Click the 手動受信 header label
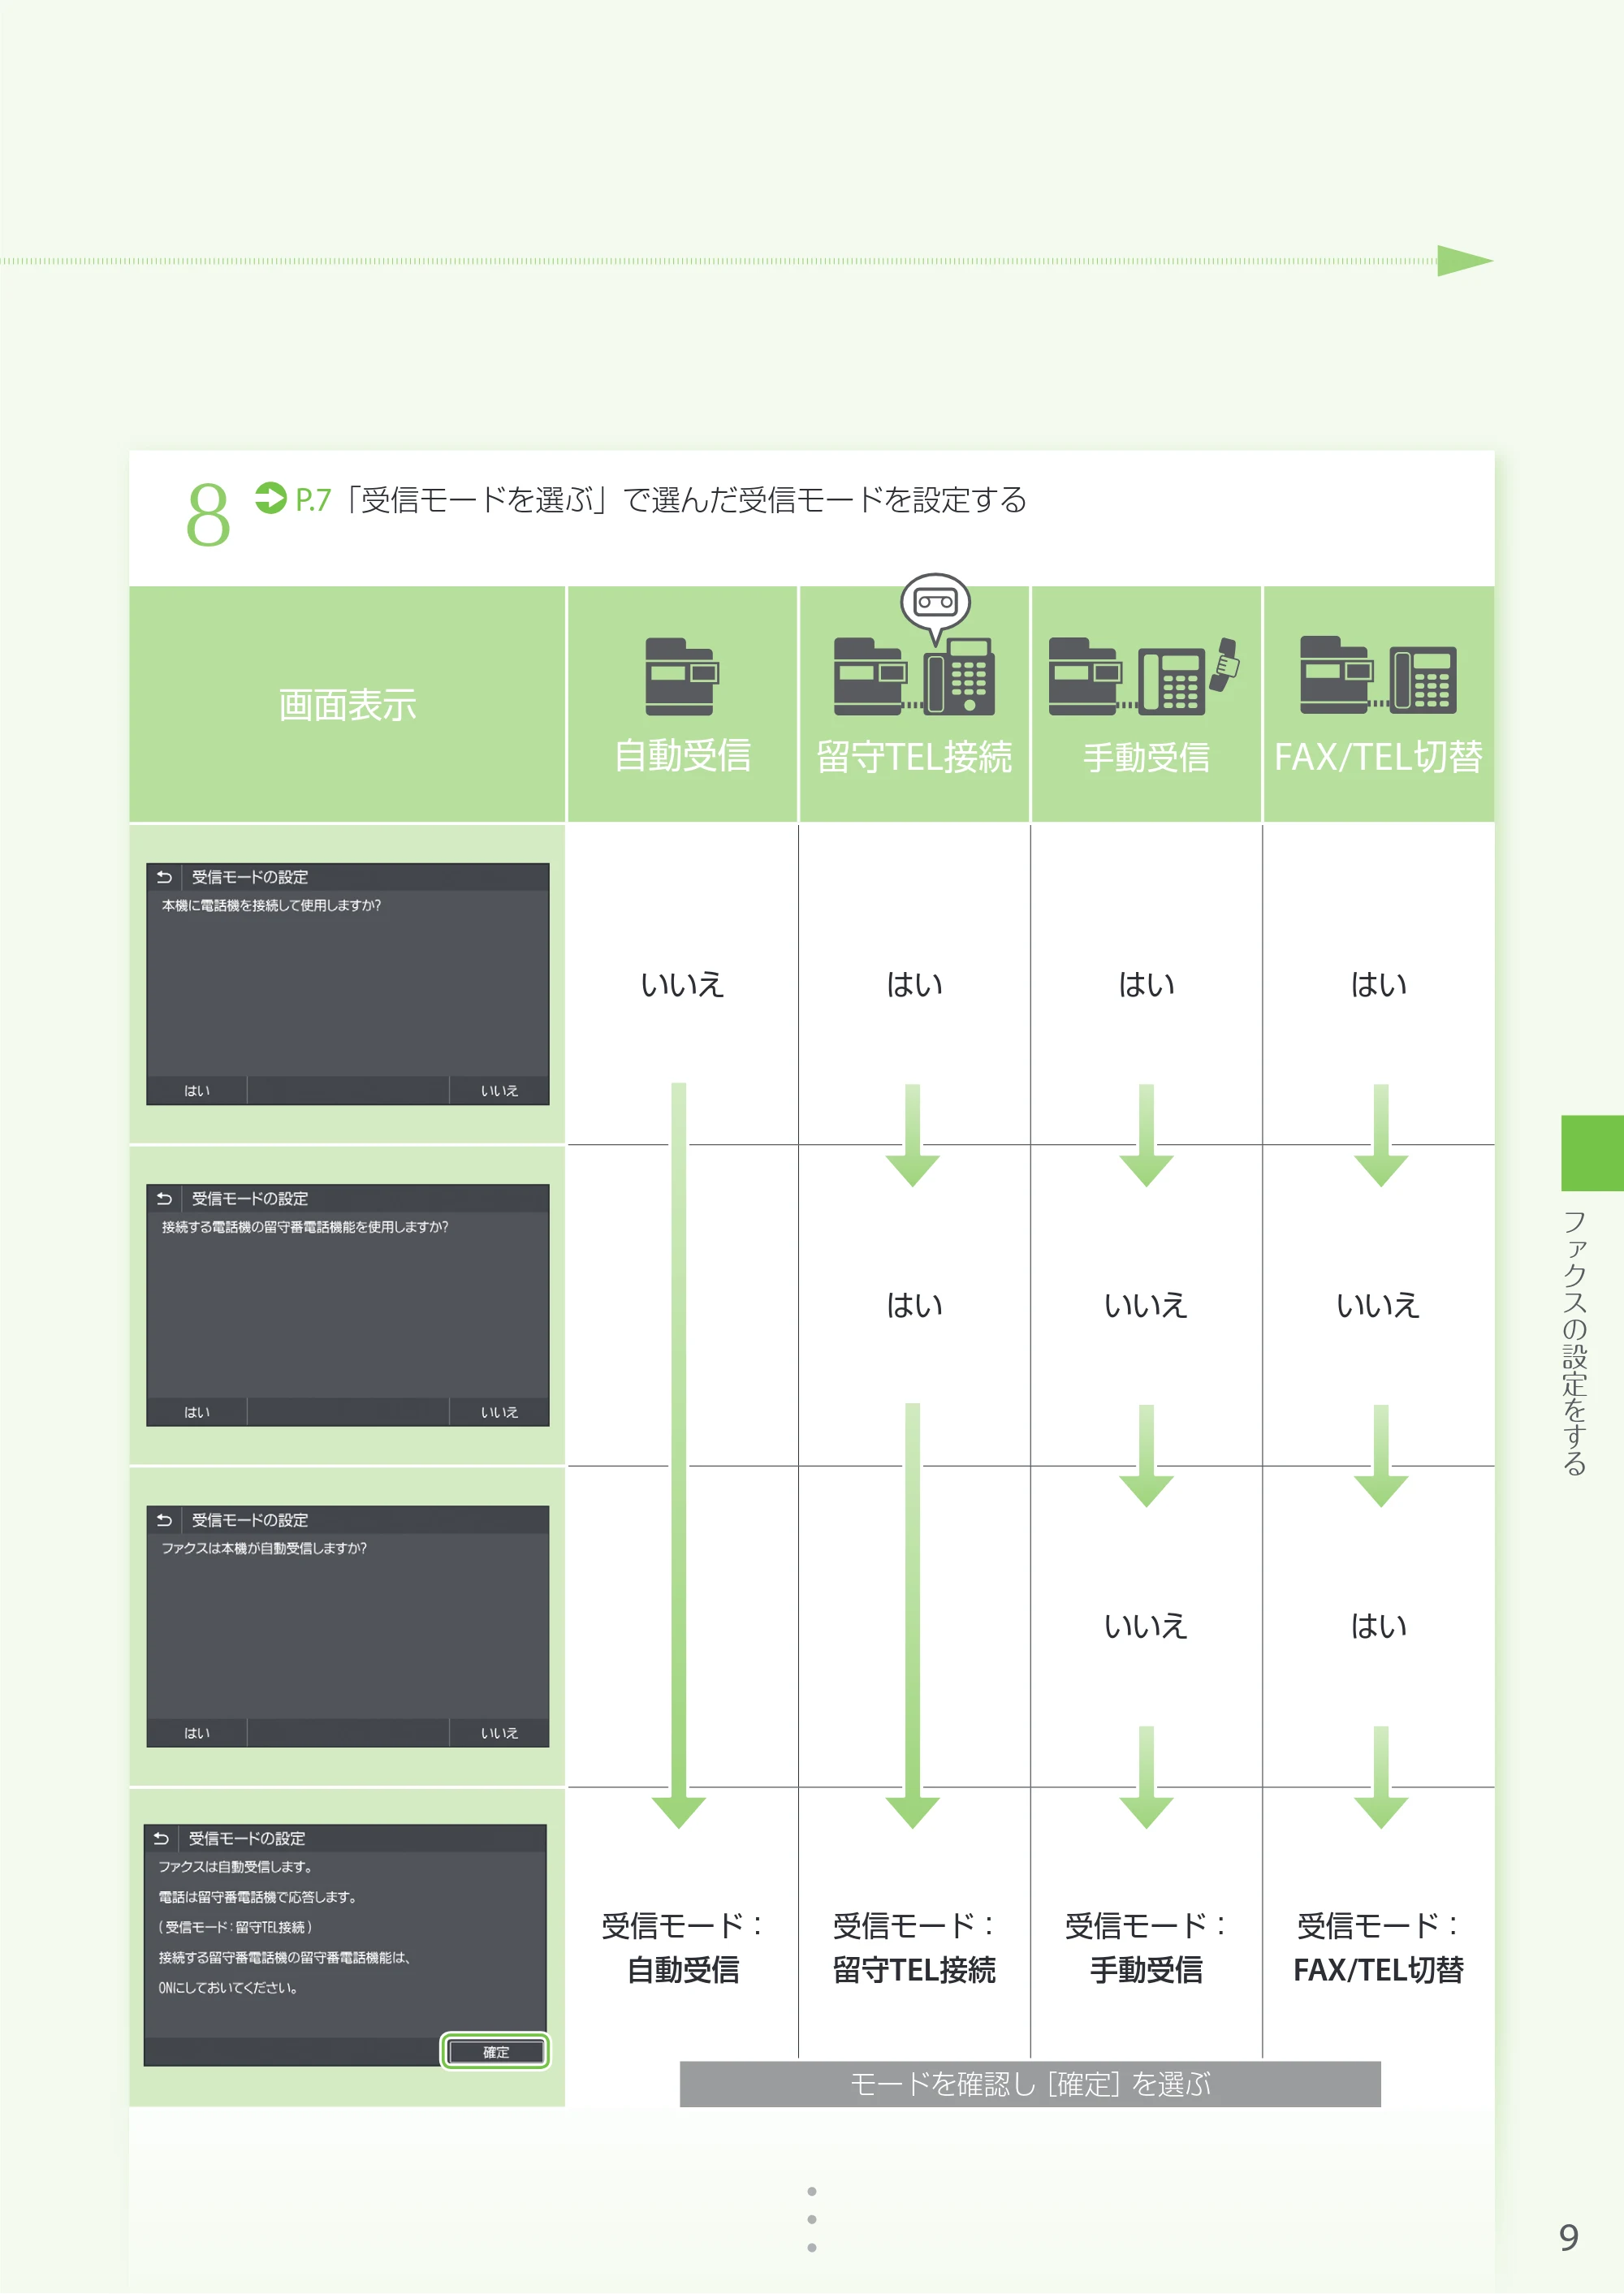 [1146, 757]
